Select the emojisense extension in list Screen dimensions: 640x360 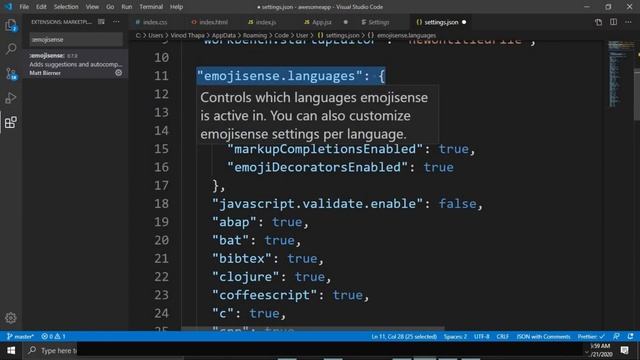point(76,64)
